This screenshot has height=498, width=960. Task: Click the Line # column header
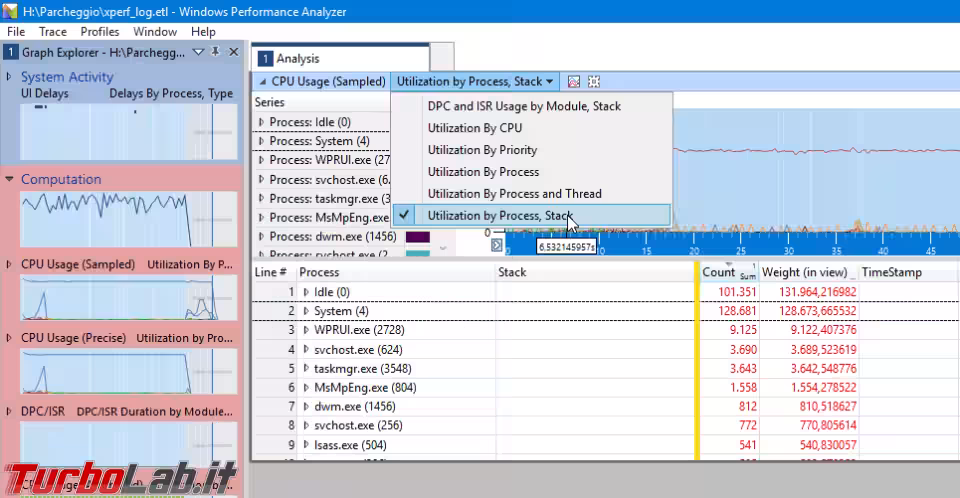tap(274, 273)
